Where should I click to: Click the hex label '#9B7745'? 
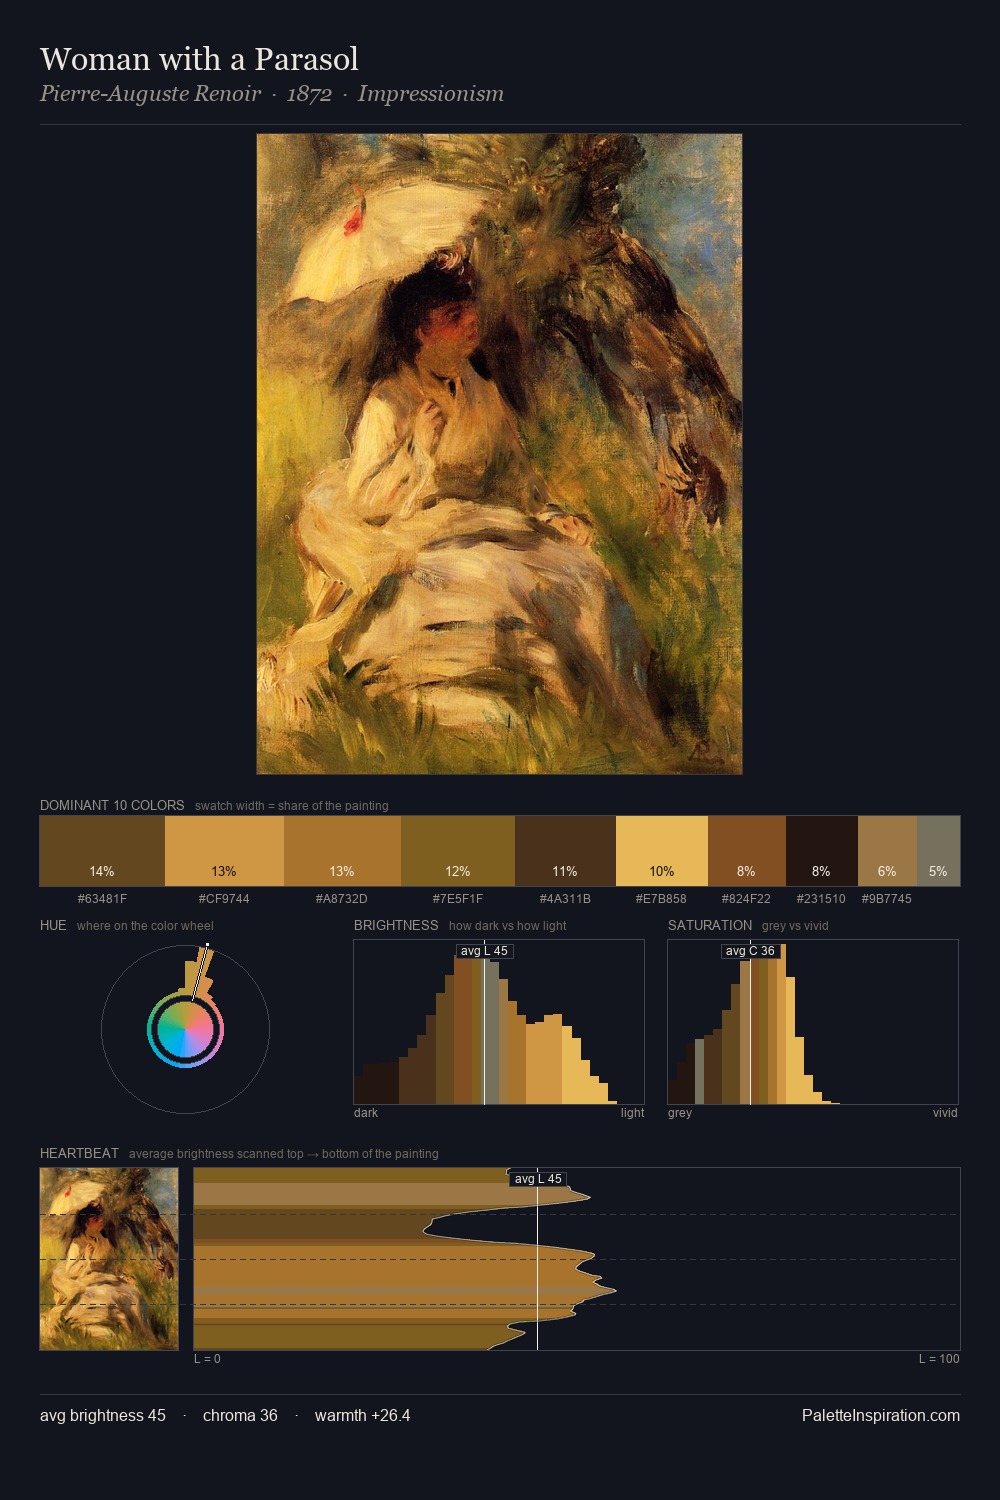(887, 899)
